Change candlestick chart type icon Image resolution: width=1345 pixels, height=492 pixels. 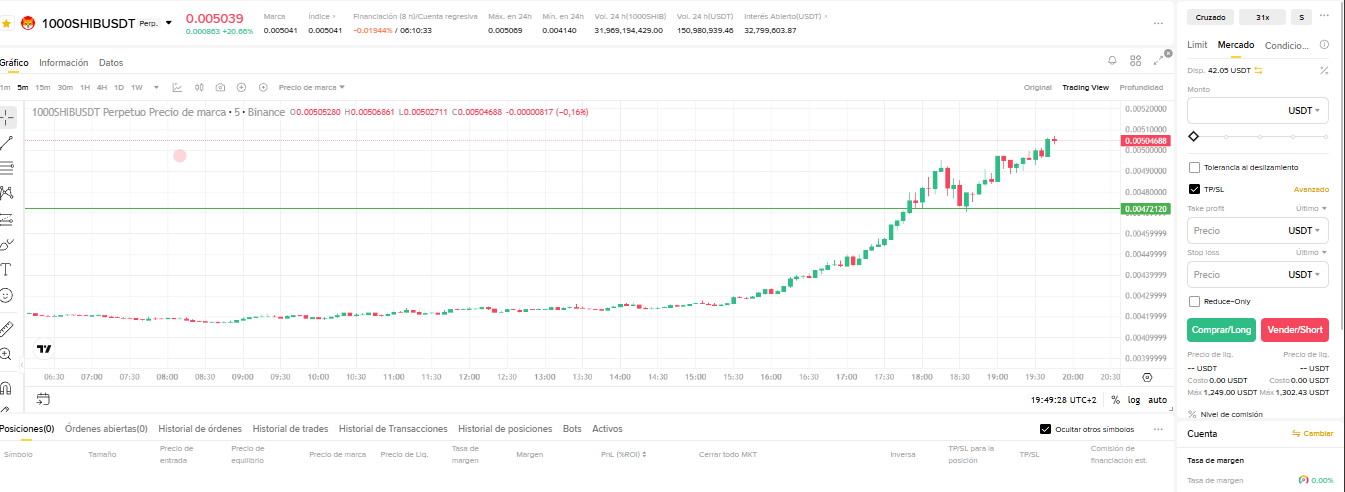click(199, 87)
